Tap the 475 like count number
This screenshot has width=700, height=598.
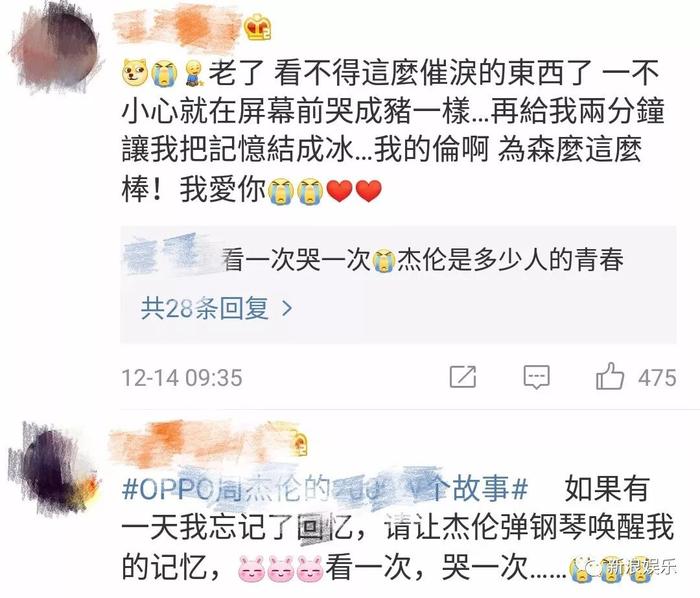coord(657,378)
